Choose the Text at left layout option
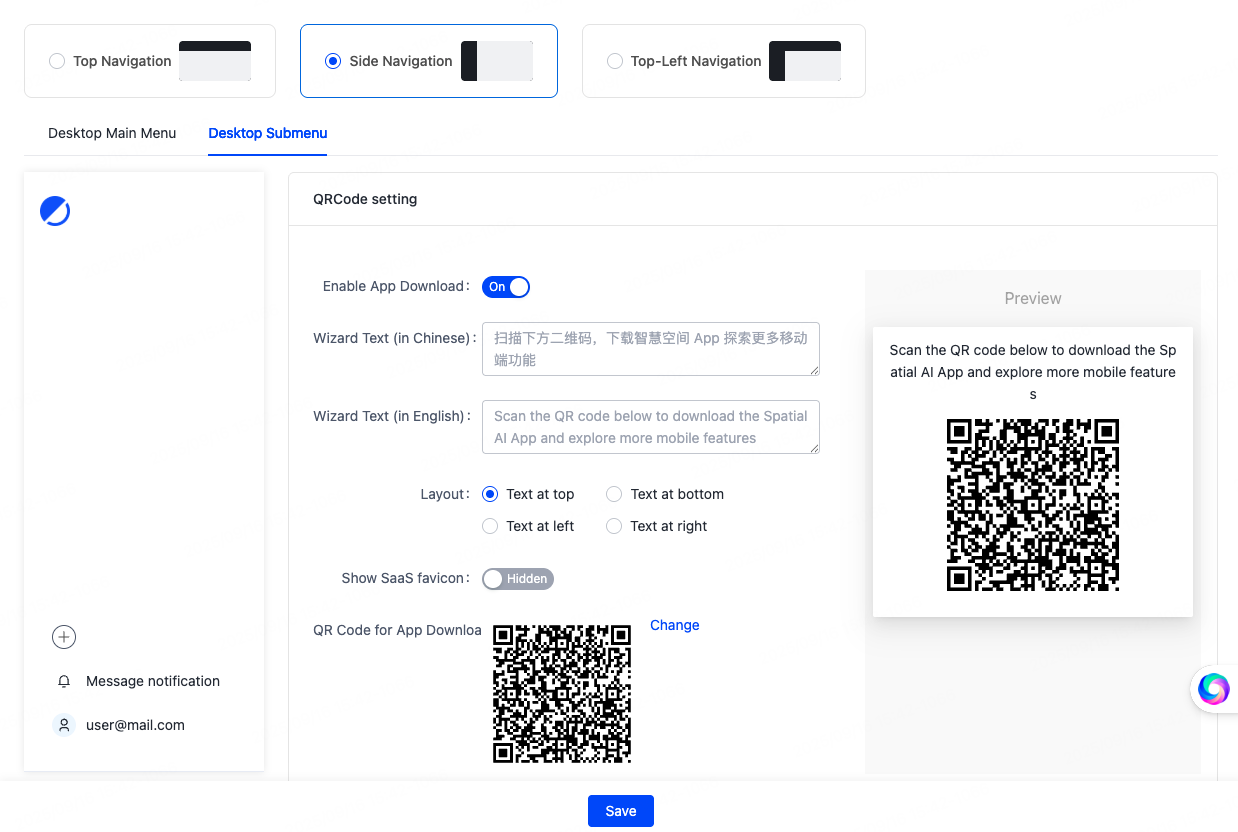 point(490,526)
